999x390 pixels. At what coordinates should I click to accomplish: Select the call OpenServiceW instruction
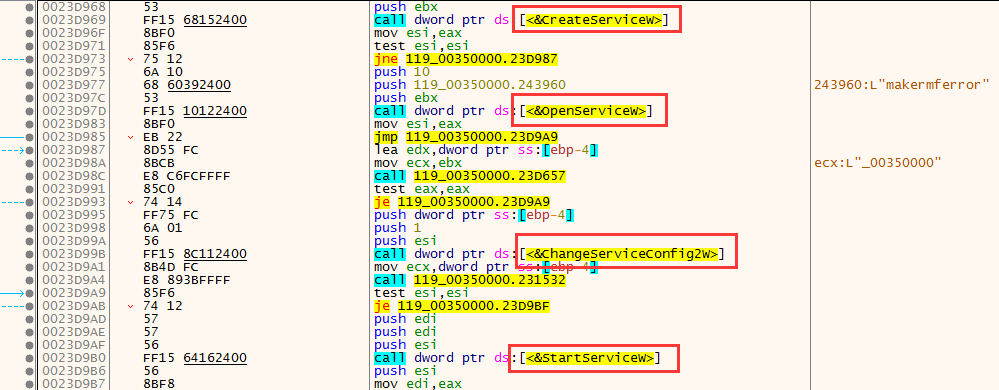pyautogui.click(x=513, y=111)
